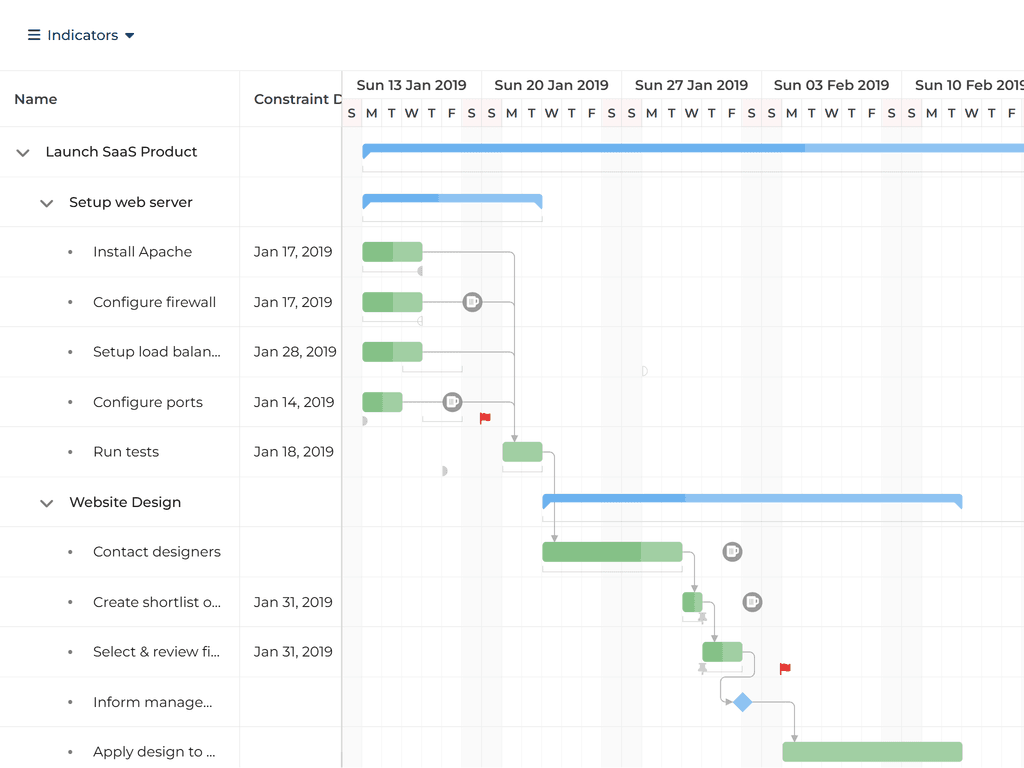Click beer mug indicator in Configure firewall row
This screenshot has height=768, width=1024.
(472, 302)
